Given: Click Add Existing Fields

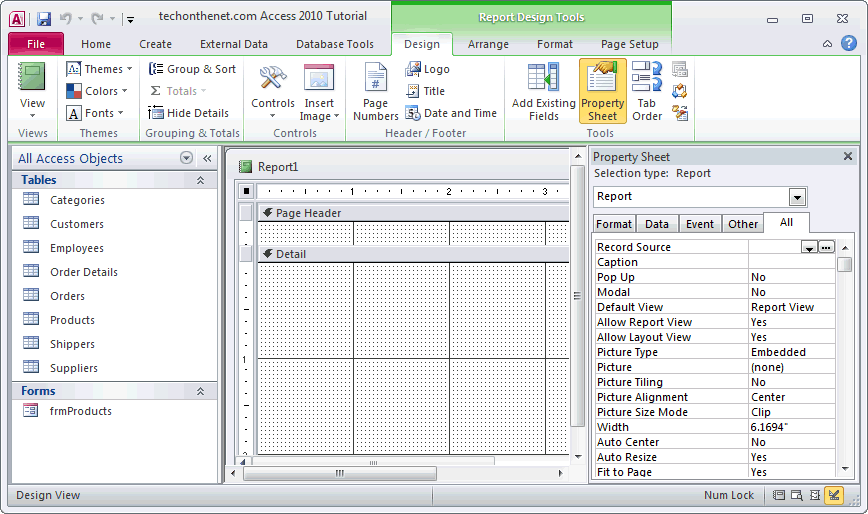Looking at the screenshot, I should [x=544, y=92].
